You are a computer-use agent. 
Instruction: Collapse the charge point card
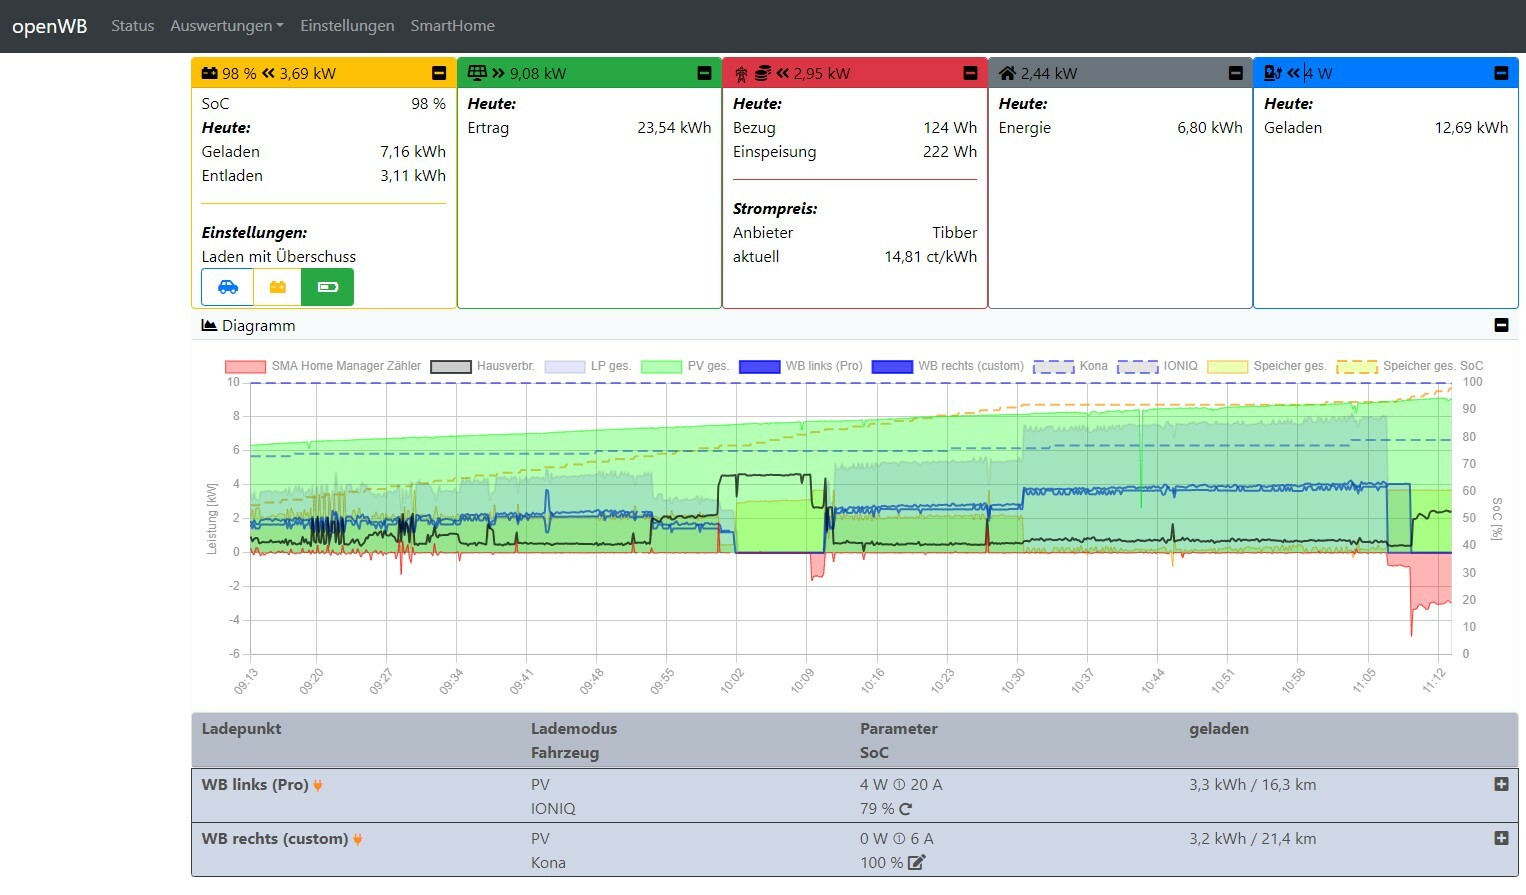tap(1501, 73)
